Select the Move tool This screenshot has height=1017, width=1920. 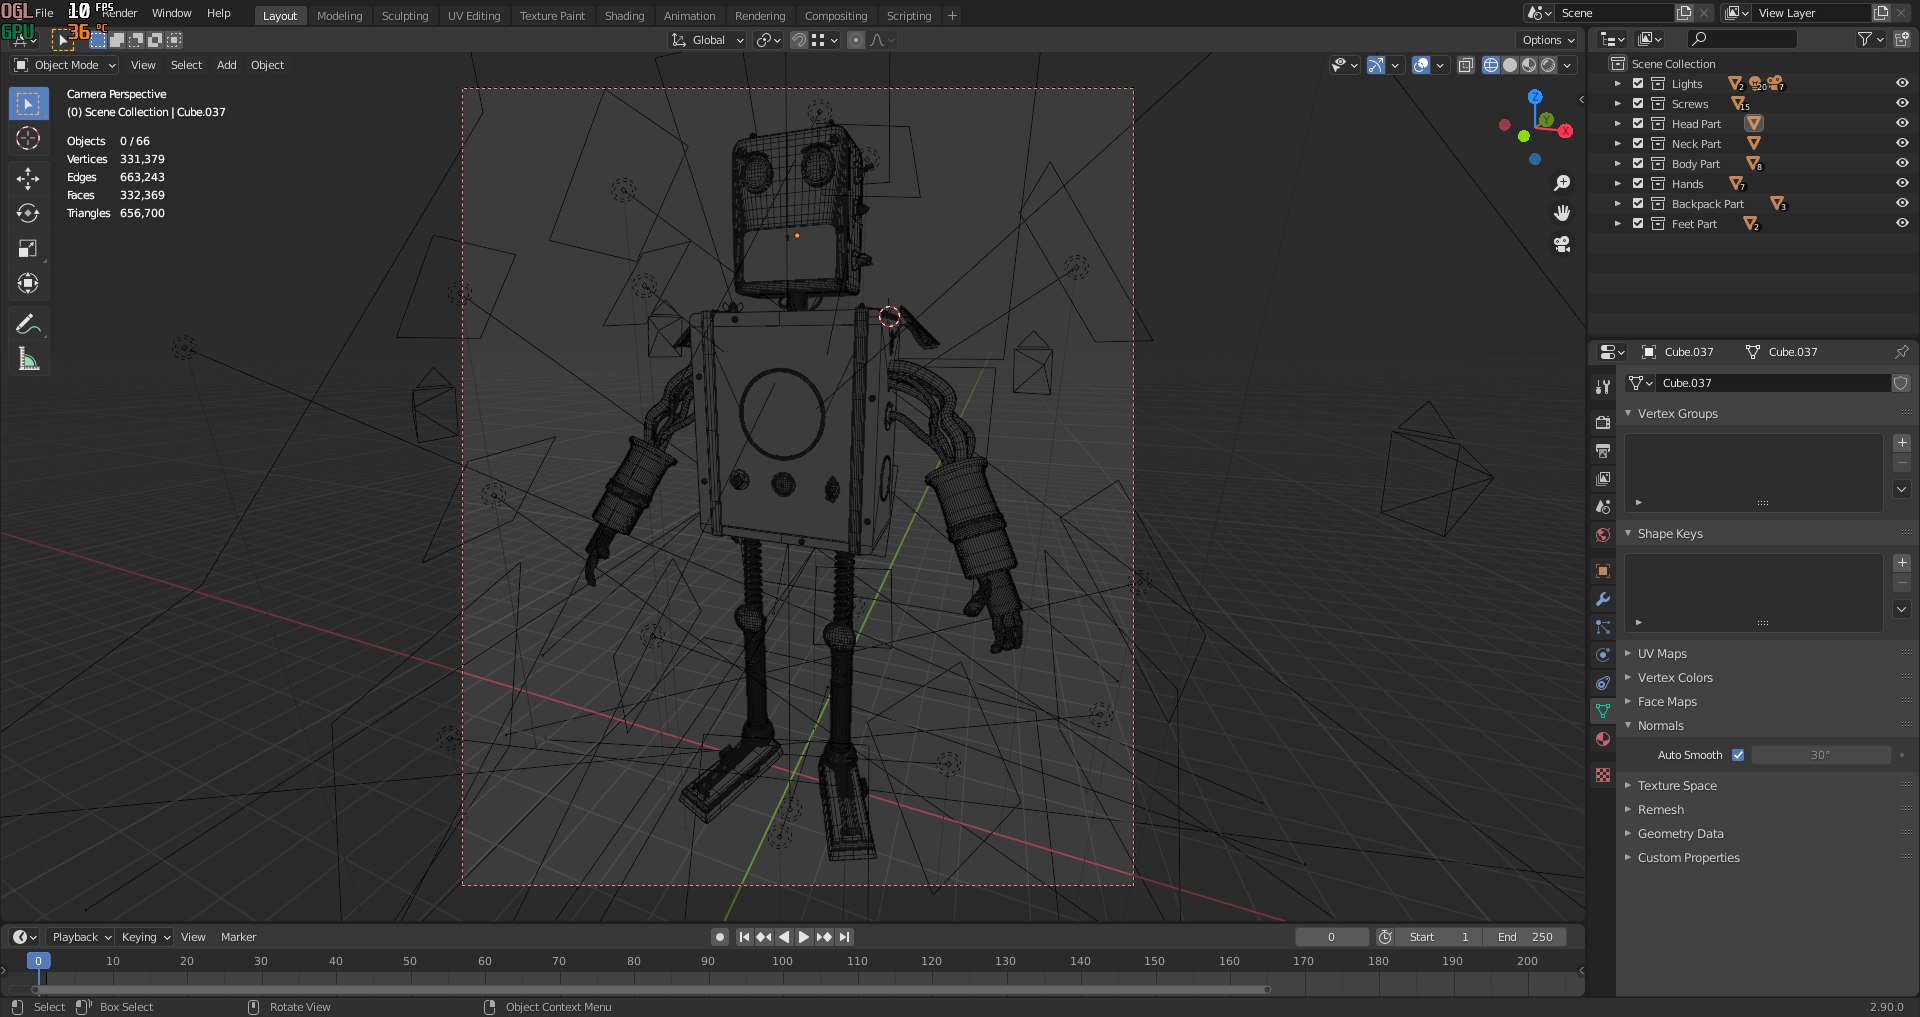(28, 178)
